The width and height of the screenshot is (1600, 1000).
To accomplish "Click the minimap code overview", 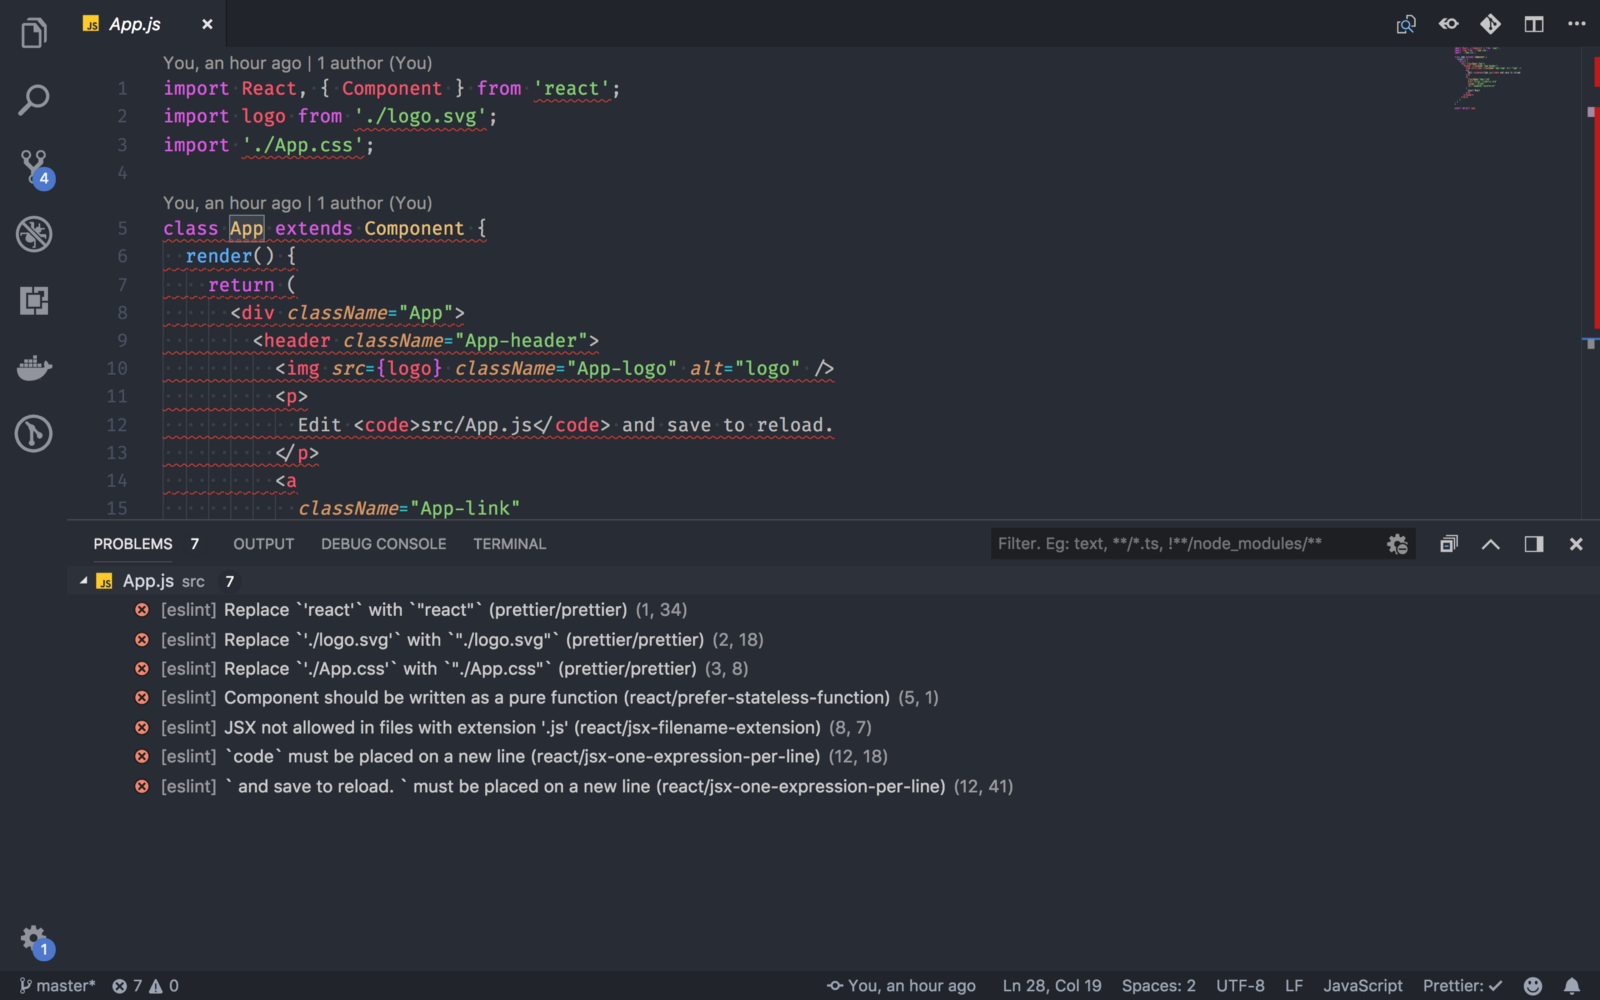I will tap(1487, 78).
